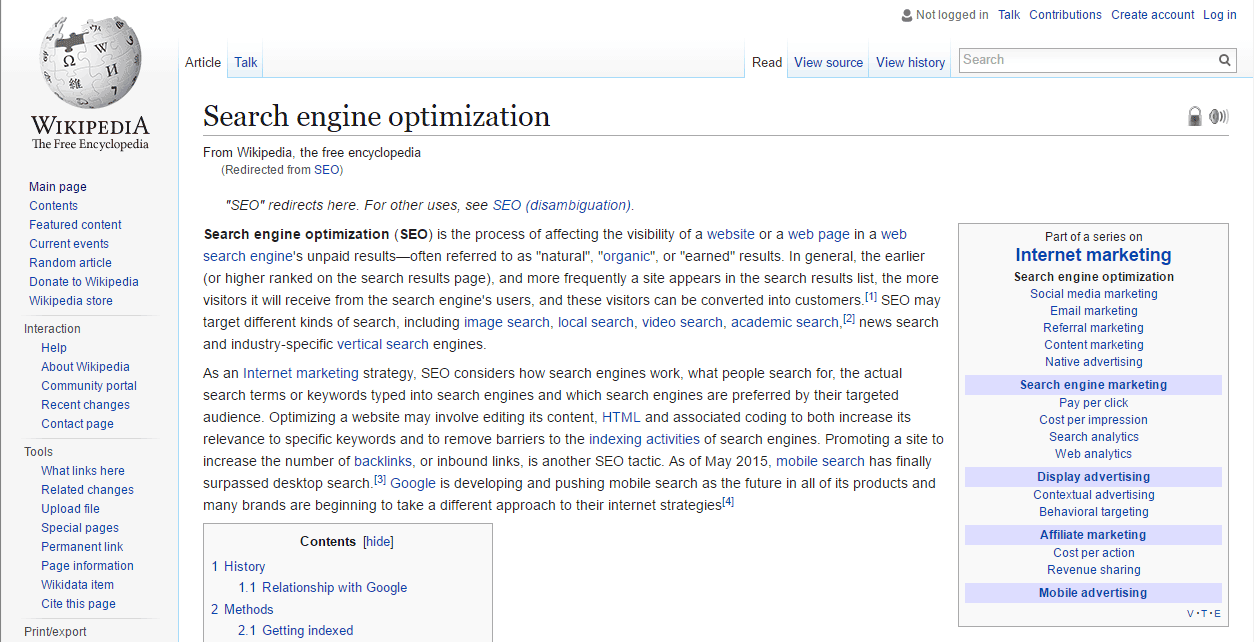Open Wikidata item link
Viewport: 1254px width, 642px height.
point(77,585)
